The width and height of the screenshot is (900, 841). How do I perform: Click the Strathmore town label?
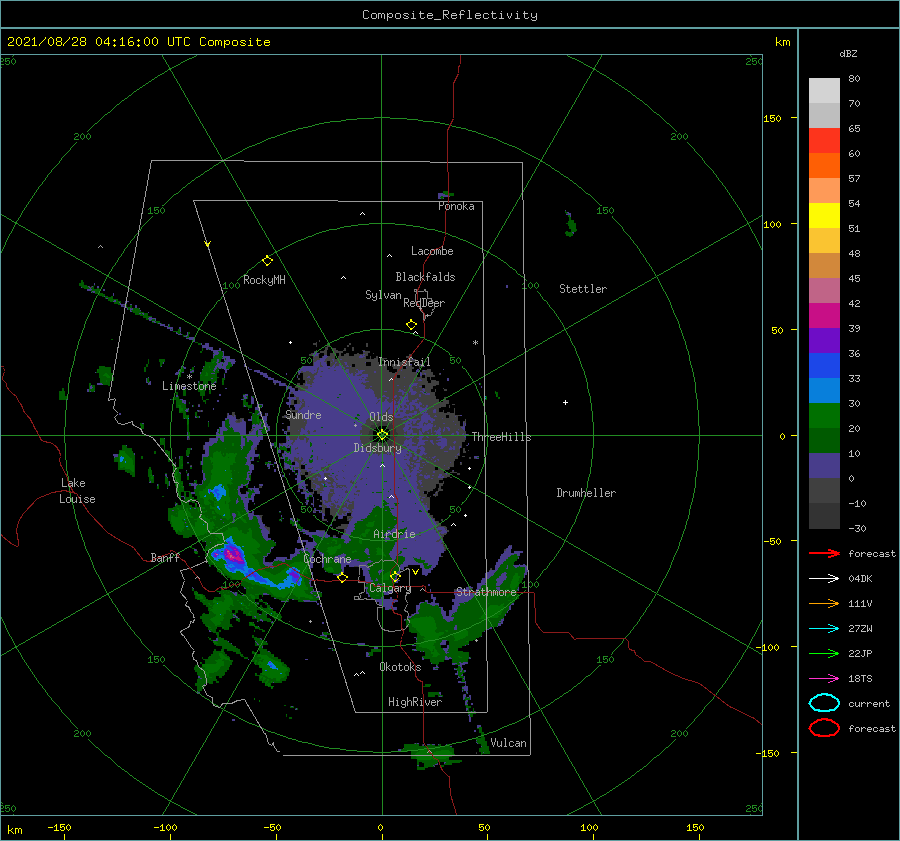(486, 592)
